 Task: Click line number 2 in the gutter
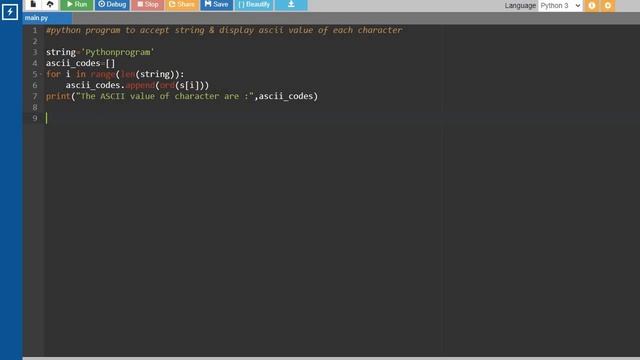point(35,41)
